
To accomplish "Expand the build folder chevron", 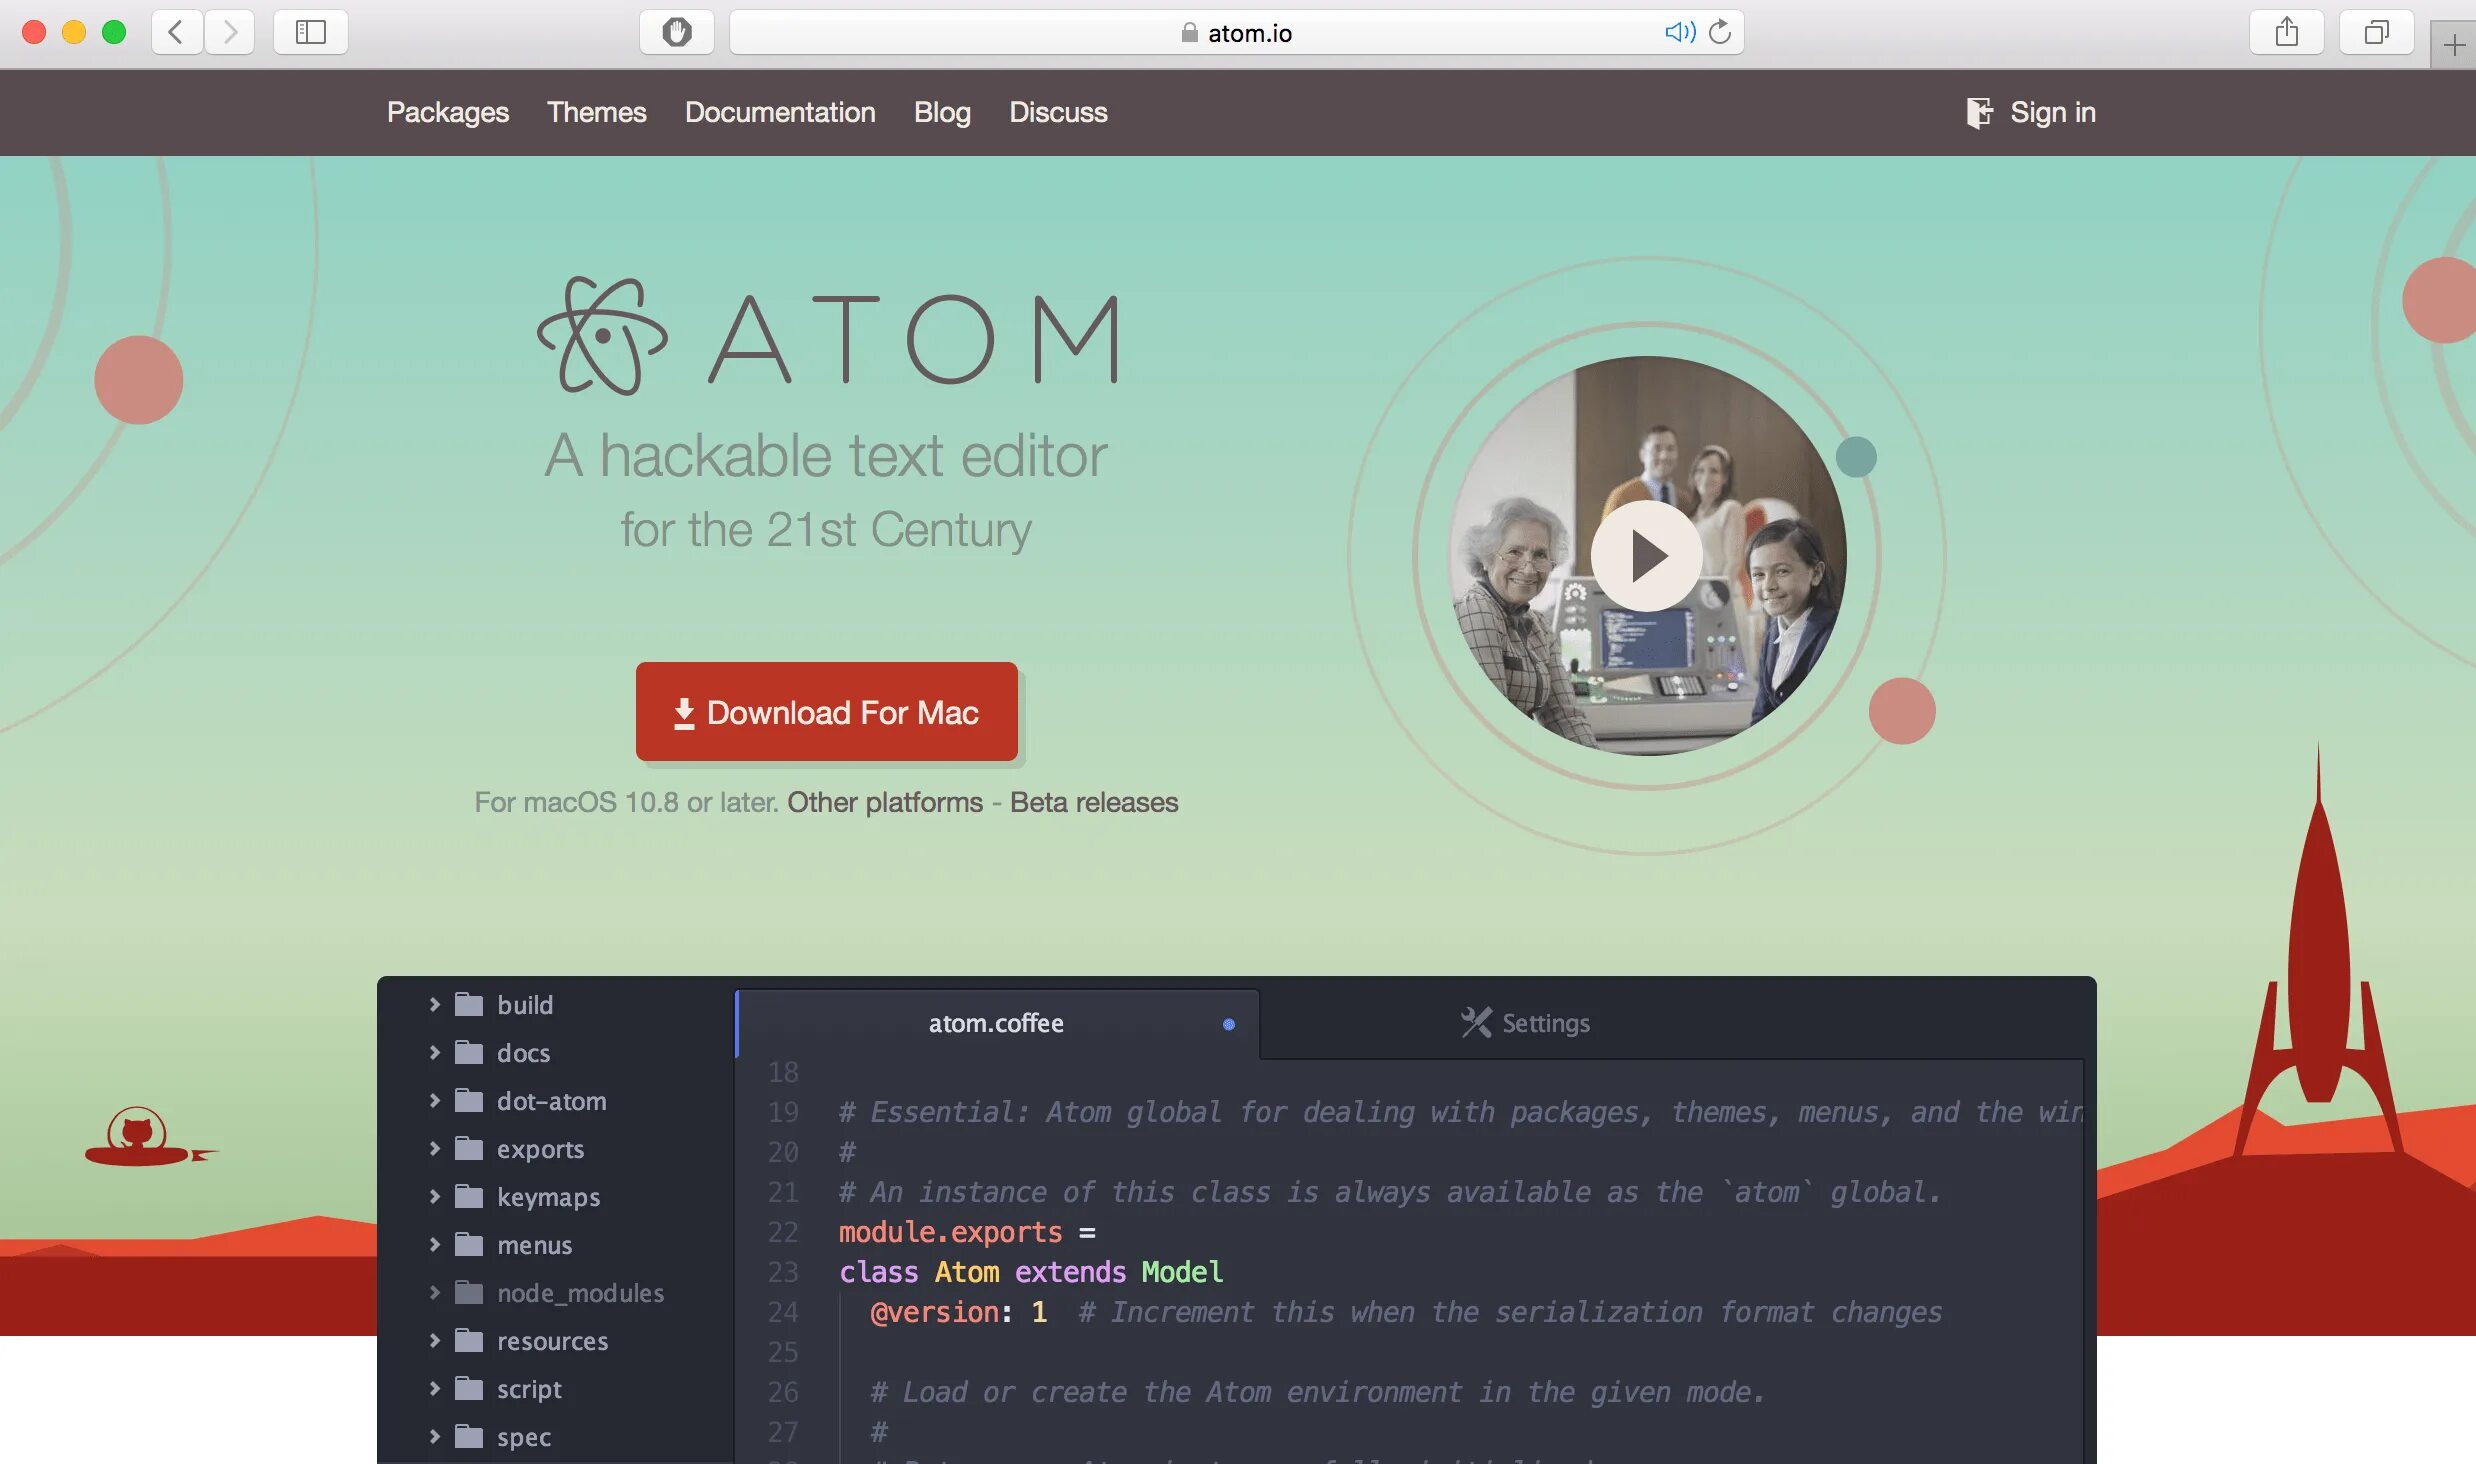I will [434, 1004].
